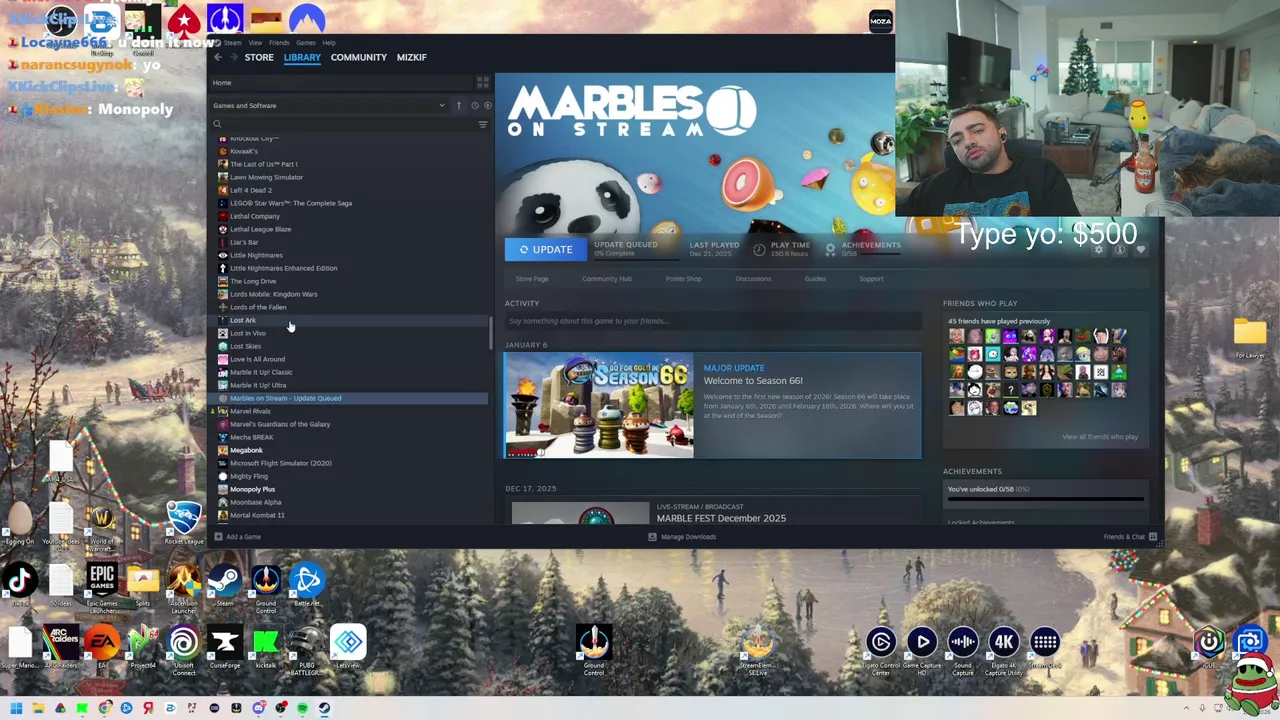Open the For Lawyer desktop folder
Screen dimensions: 1280x720
1250,337
